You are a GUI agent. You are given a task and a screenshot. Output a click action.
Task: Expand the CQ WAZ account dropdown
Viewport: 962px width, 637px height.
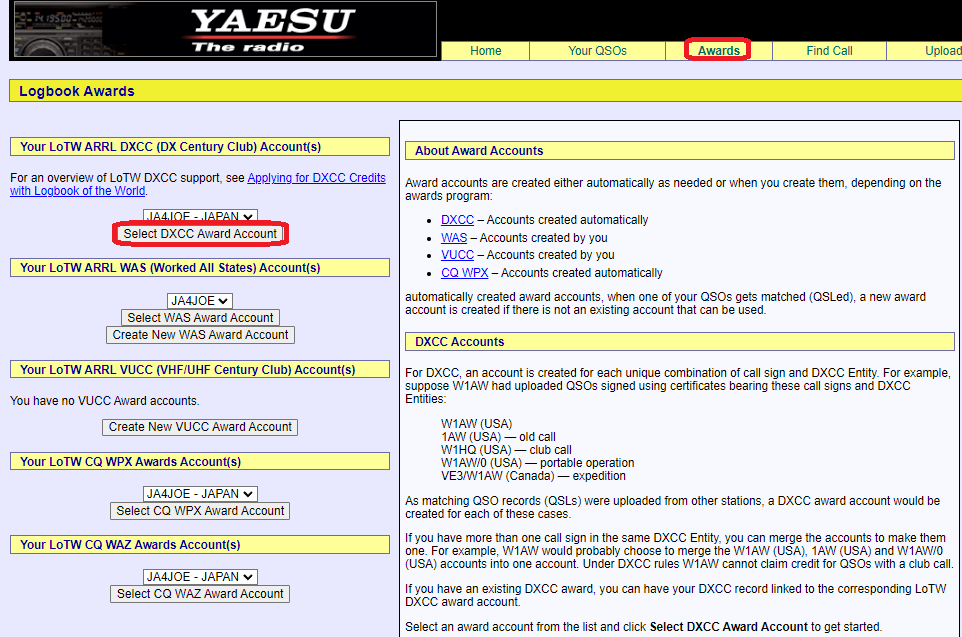click(200, 577)
